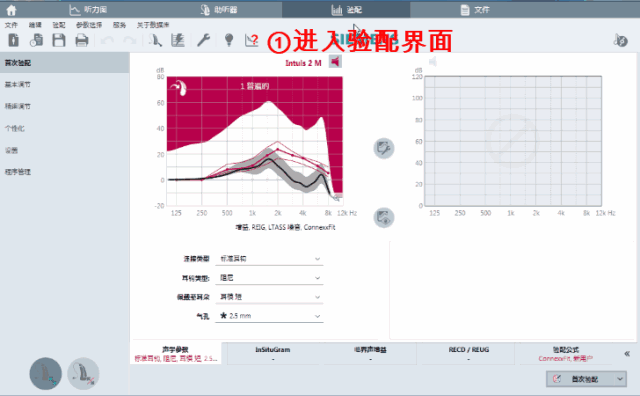Open the 首次验配 button dropdown arrow
The image size is (640, 396).
(620, 379)
